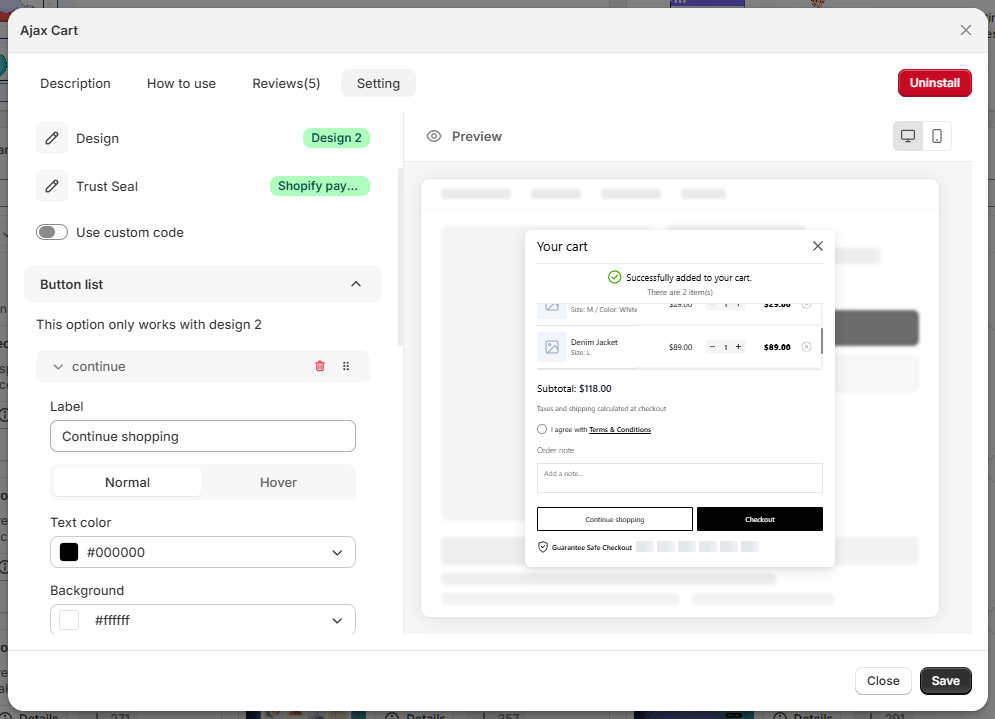Click the Save button
The height and width of the screenshot is (719, 995).
[x=946, y=681]
